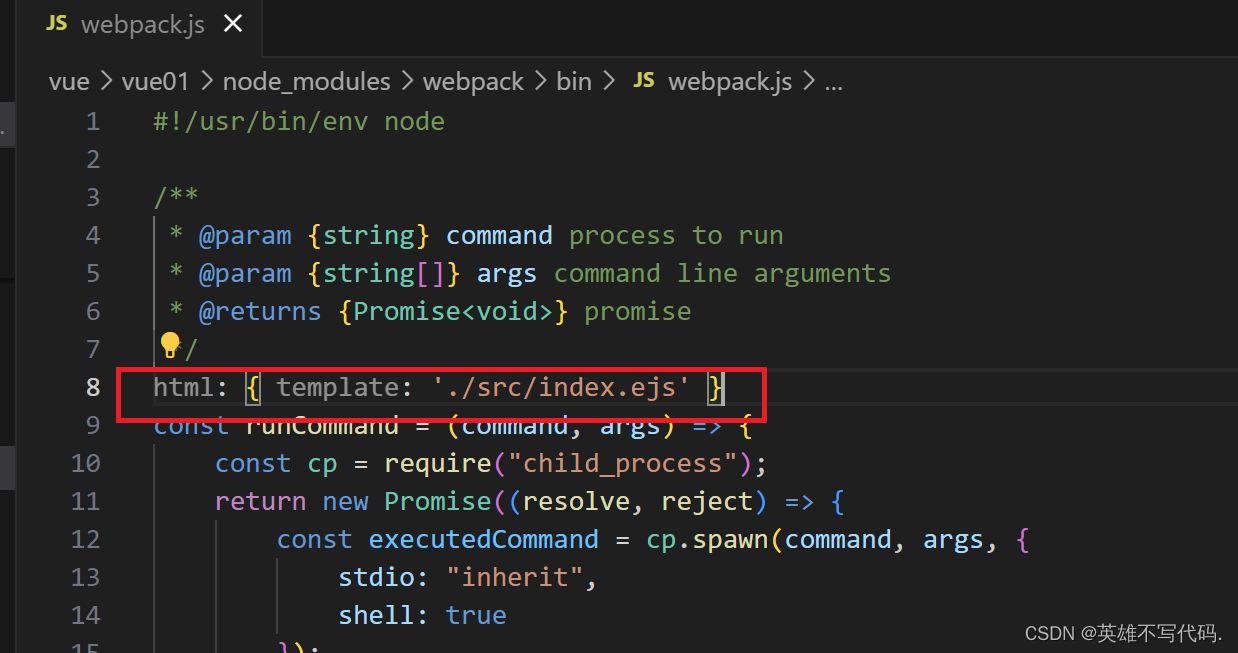
Task: Close the webpack.js editor tab
Action: [x=233, y=23]
